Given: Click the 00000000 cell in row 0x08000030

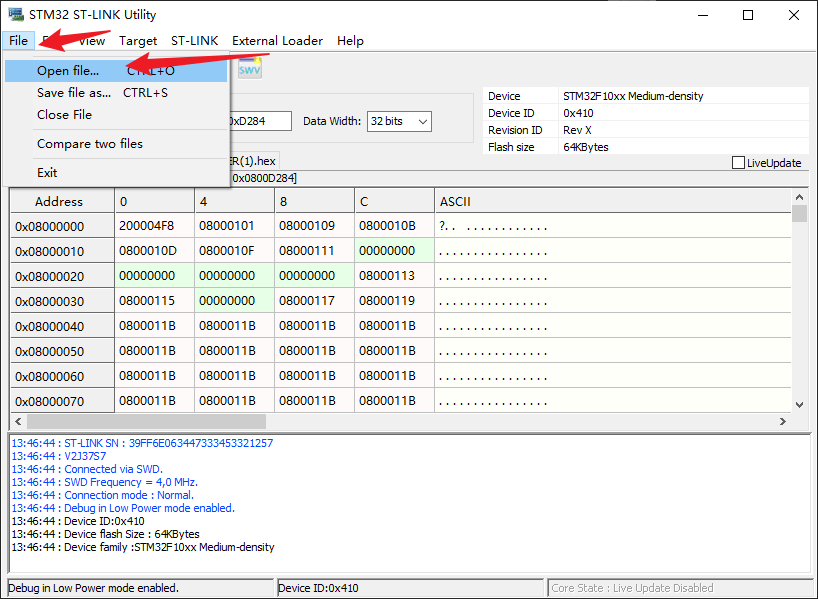Looking at the screenshot, I should point(235,301).
